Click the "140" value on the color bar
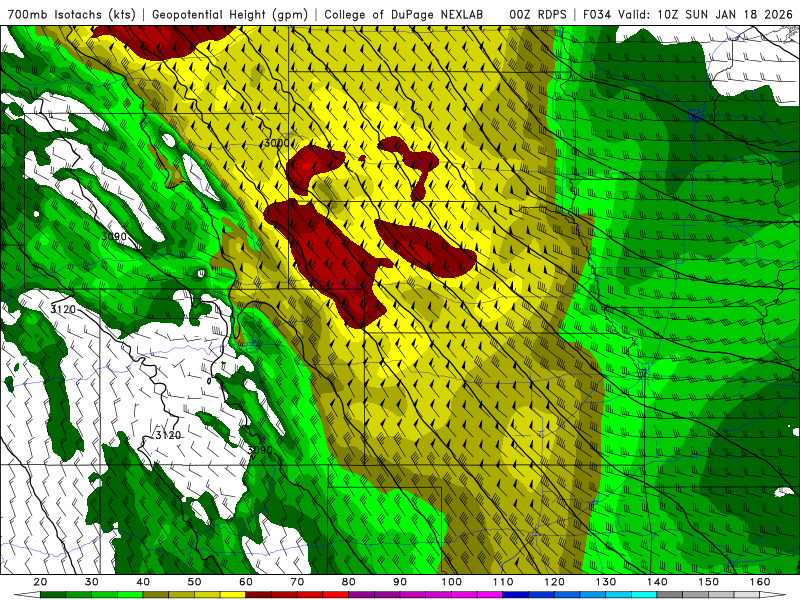800x600 pixels. (657, 582)
